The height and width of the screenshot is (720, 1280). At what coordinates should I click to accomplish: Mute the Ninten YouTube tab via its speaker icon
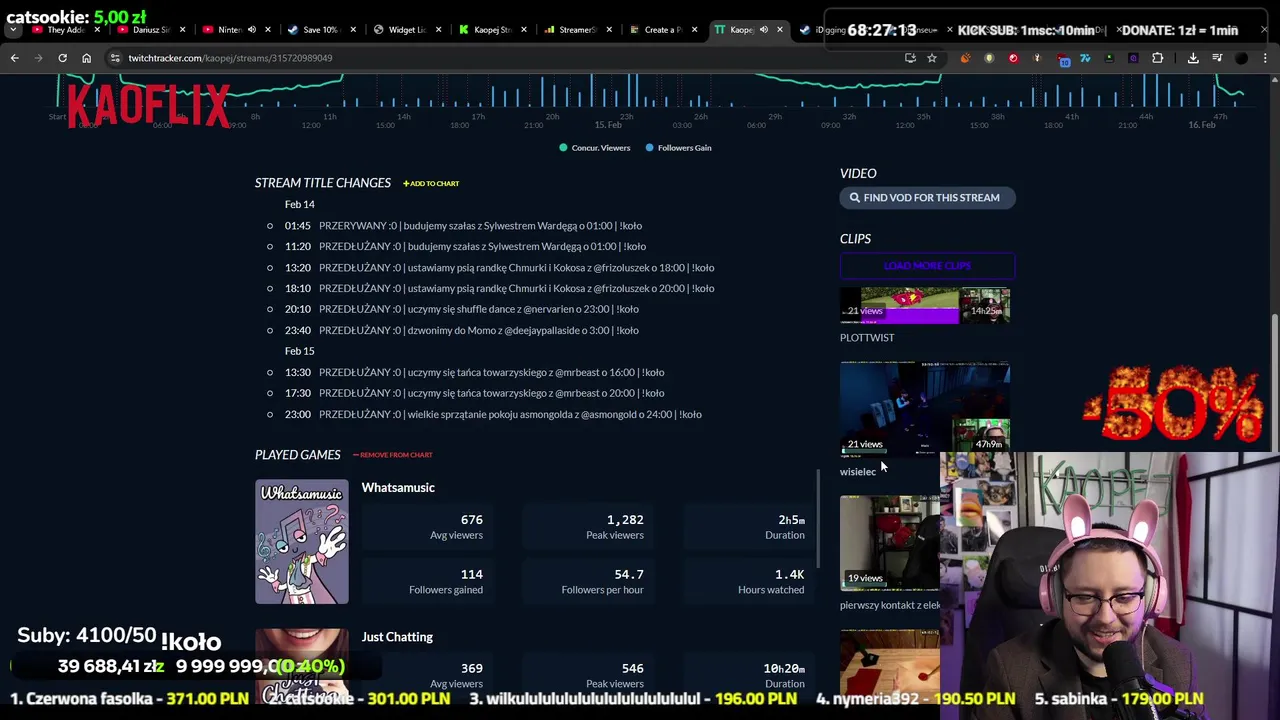pos(251,30)
